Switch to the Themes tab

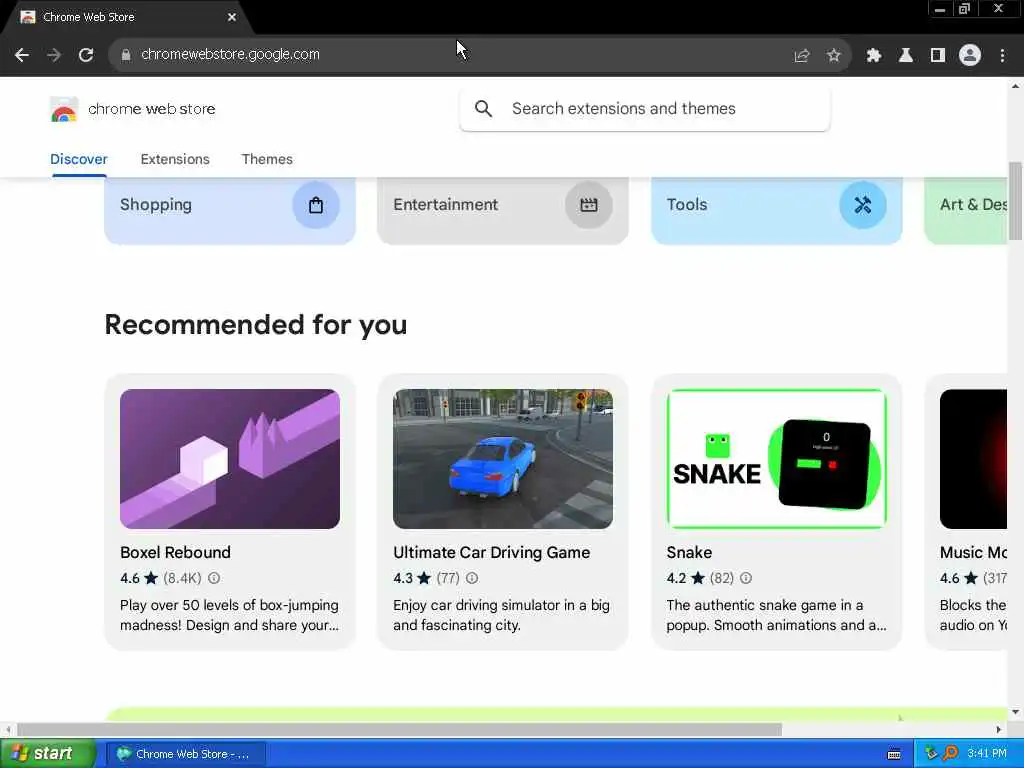click(x=267, y=159)
